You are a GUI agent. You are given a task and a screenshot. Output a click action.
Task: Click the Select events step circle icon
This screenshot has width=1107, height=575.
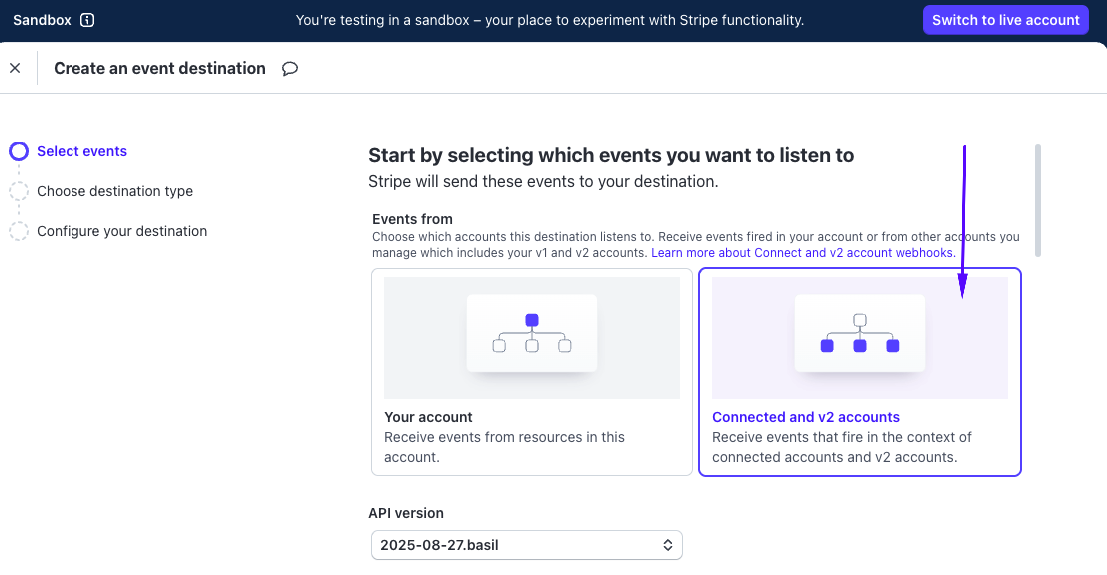pos(19,151)
